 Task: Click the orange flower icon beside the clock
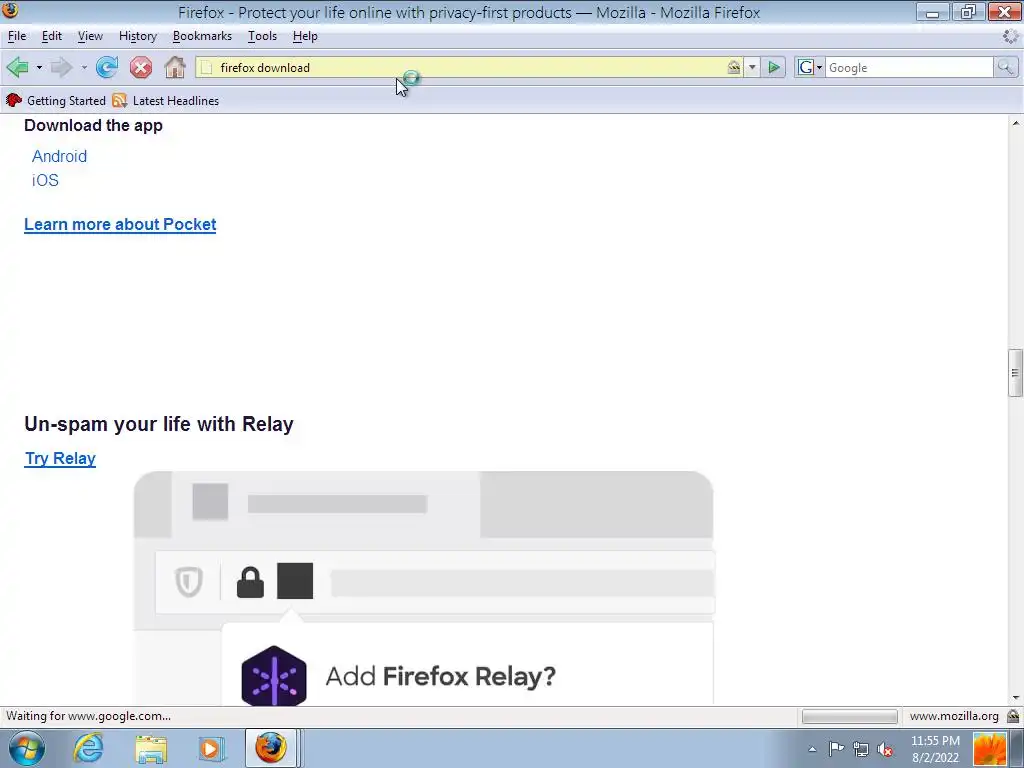click(989, 749)
